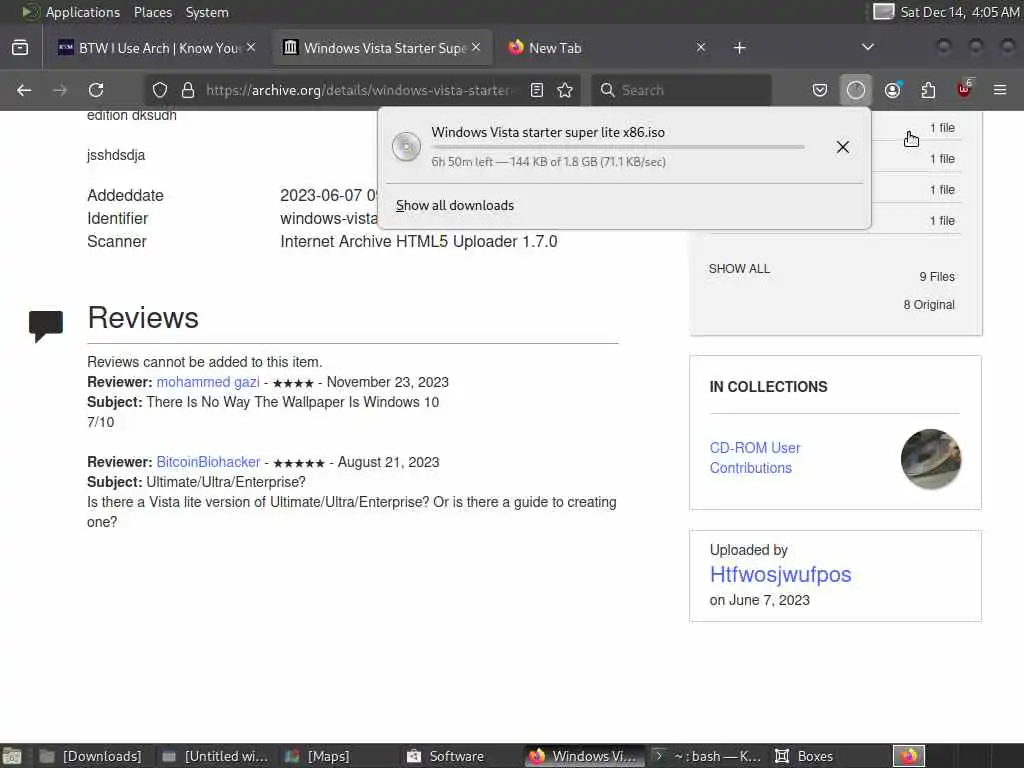
Task: Click the uBlock Origin extension icon
Action: (x=964, y=89)
